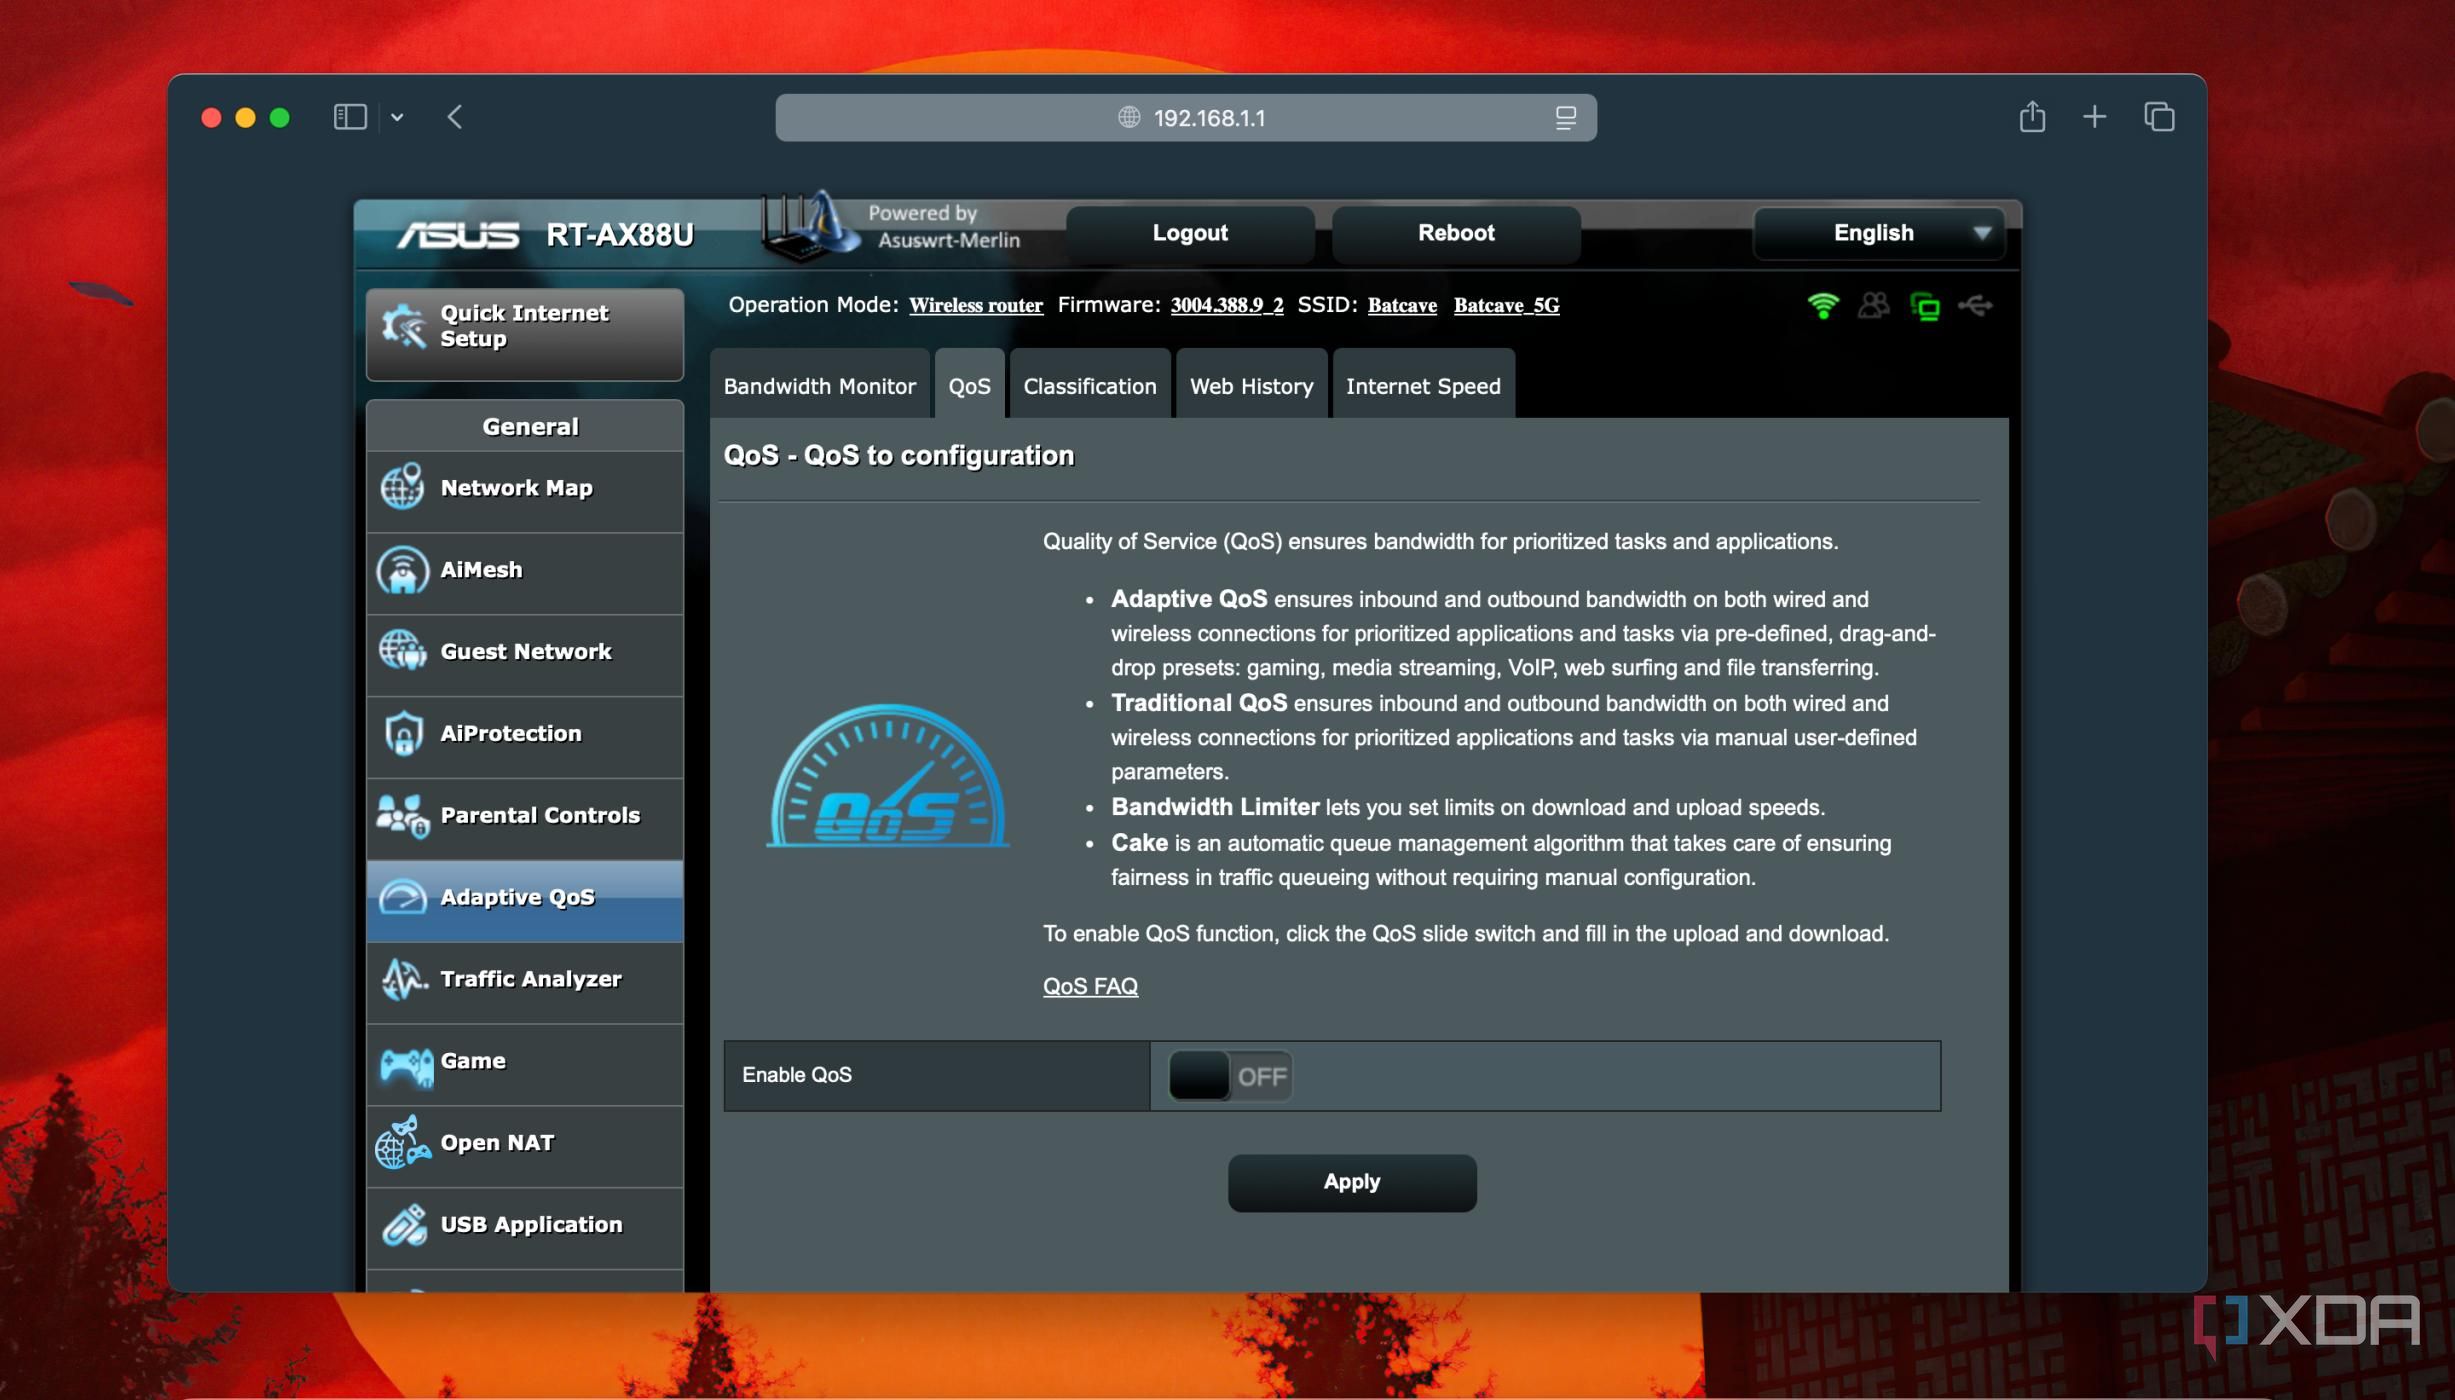This screenshot has height=1400, width=2455.
Task: Click the Logout button
Action: tap(1189, 233)
